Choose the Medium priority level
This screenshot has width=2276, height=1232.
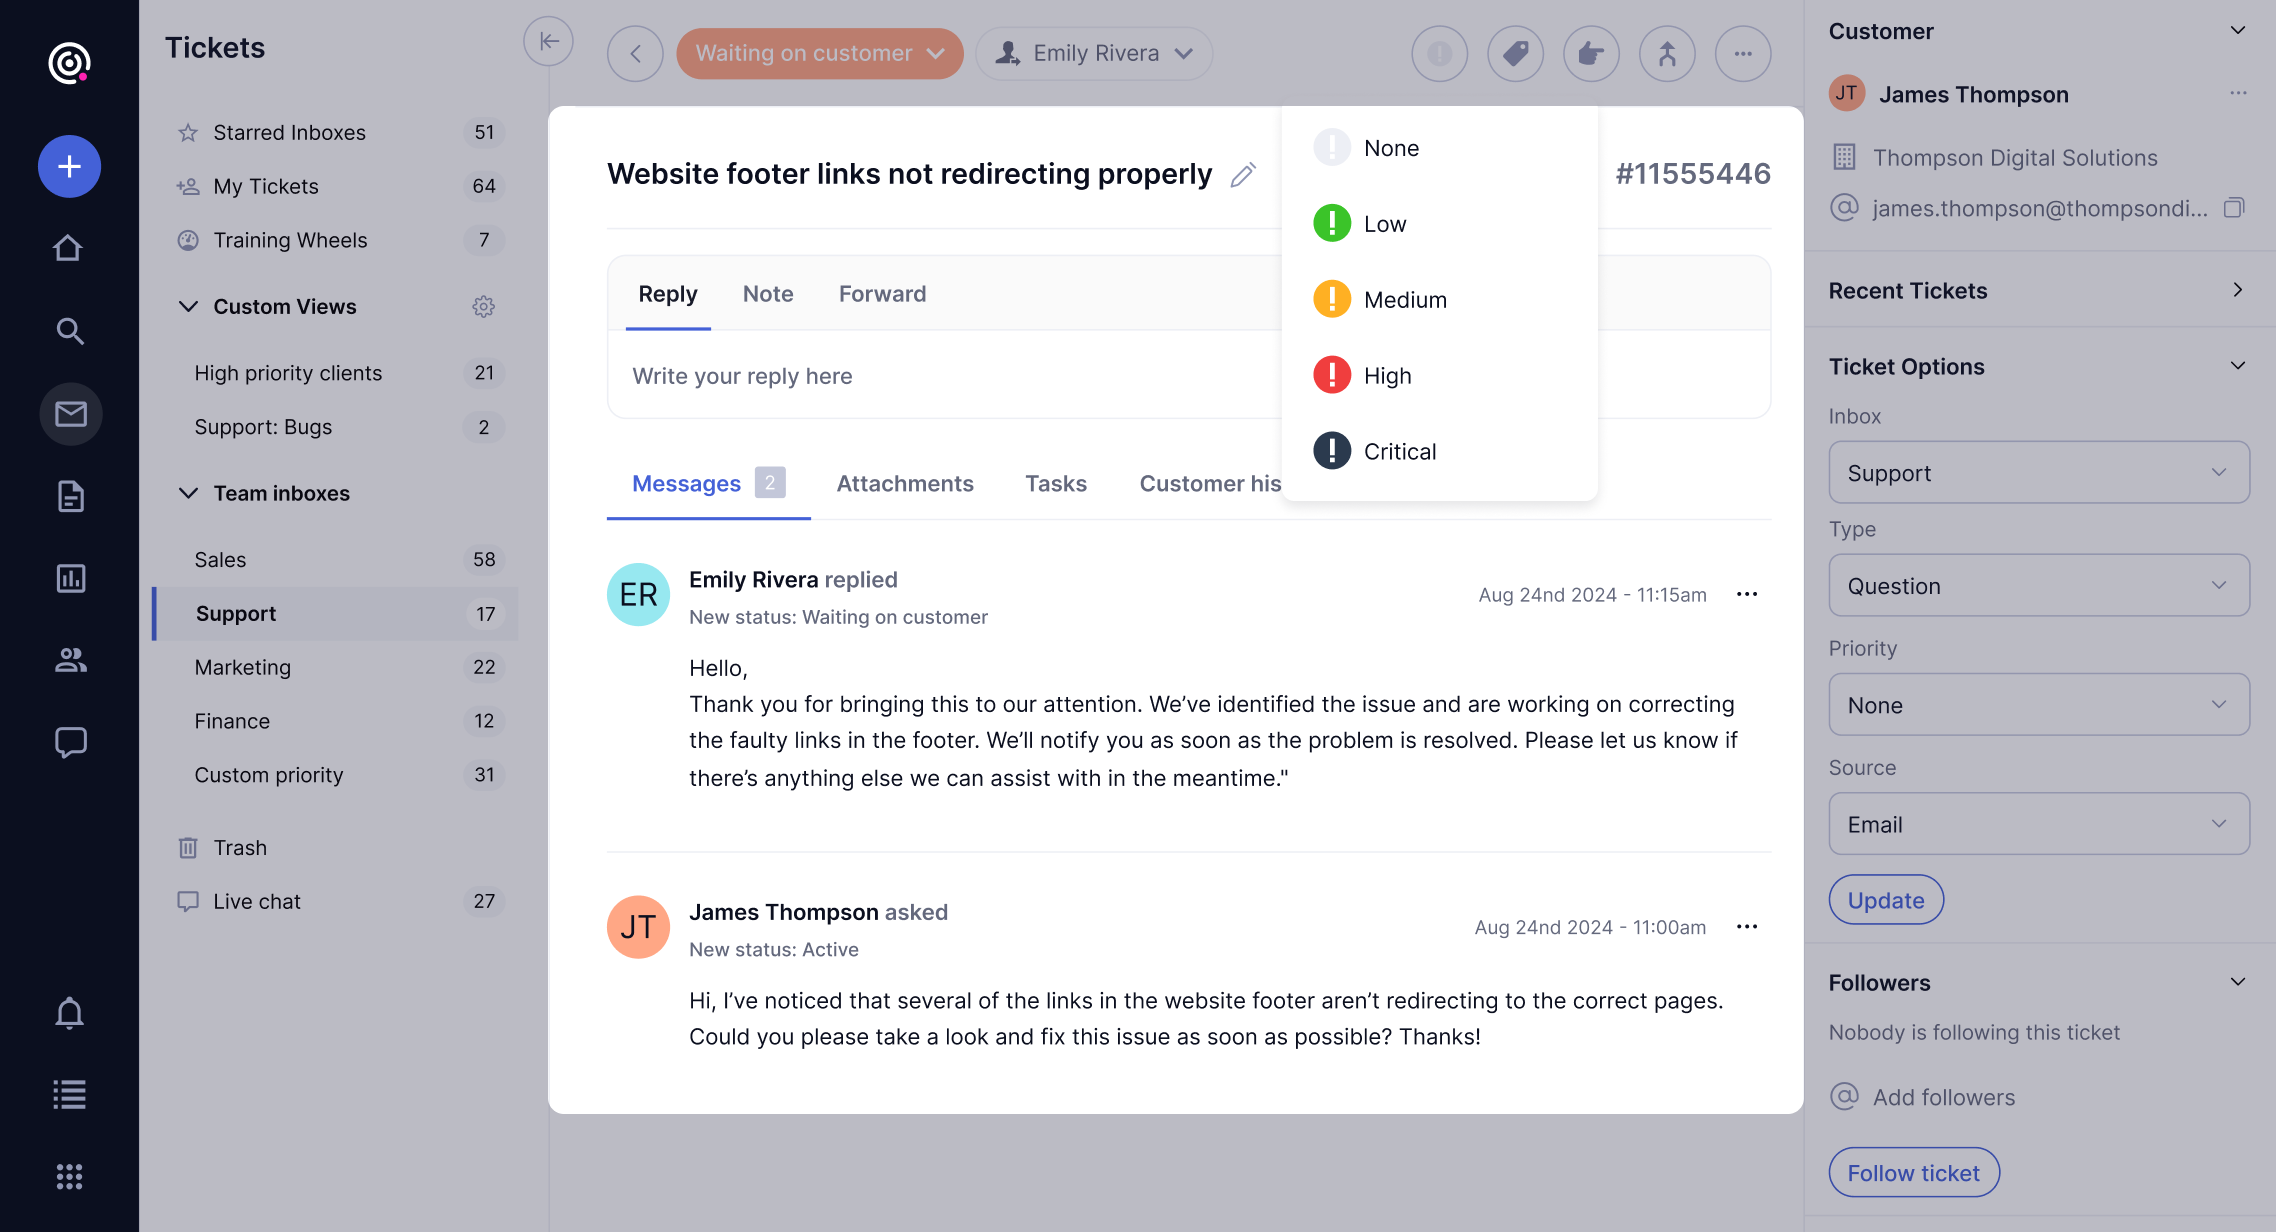[1404, 299]
